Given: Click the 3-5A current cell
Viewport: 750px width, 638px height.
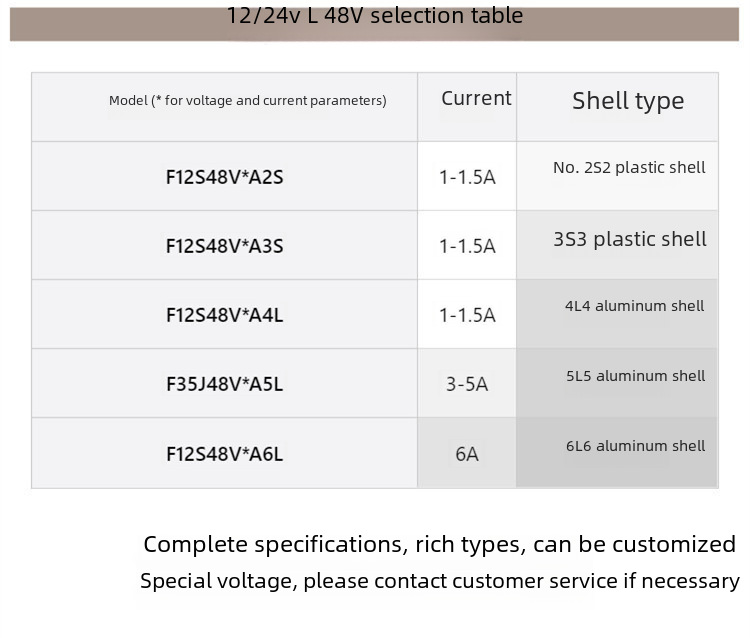Looking at the screenshot, I should click(467, 384).
